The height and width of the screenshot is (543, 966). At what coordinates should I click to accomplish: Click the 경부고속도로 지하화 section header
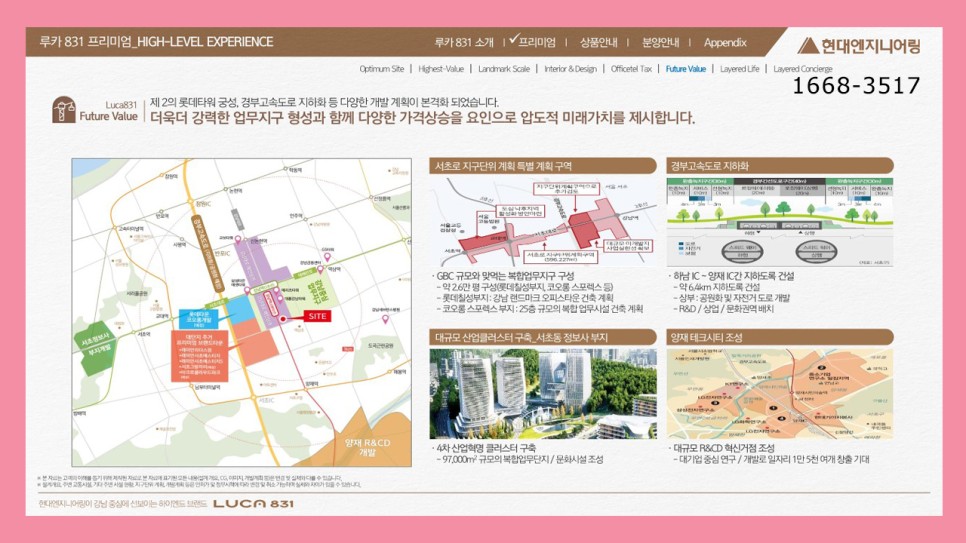[x=779, y=166]
